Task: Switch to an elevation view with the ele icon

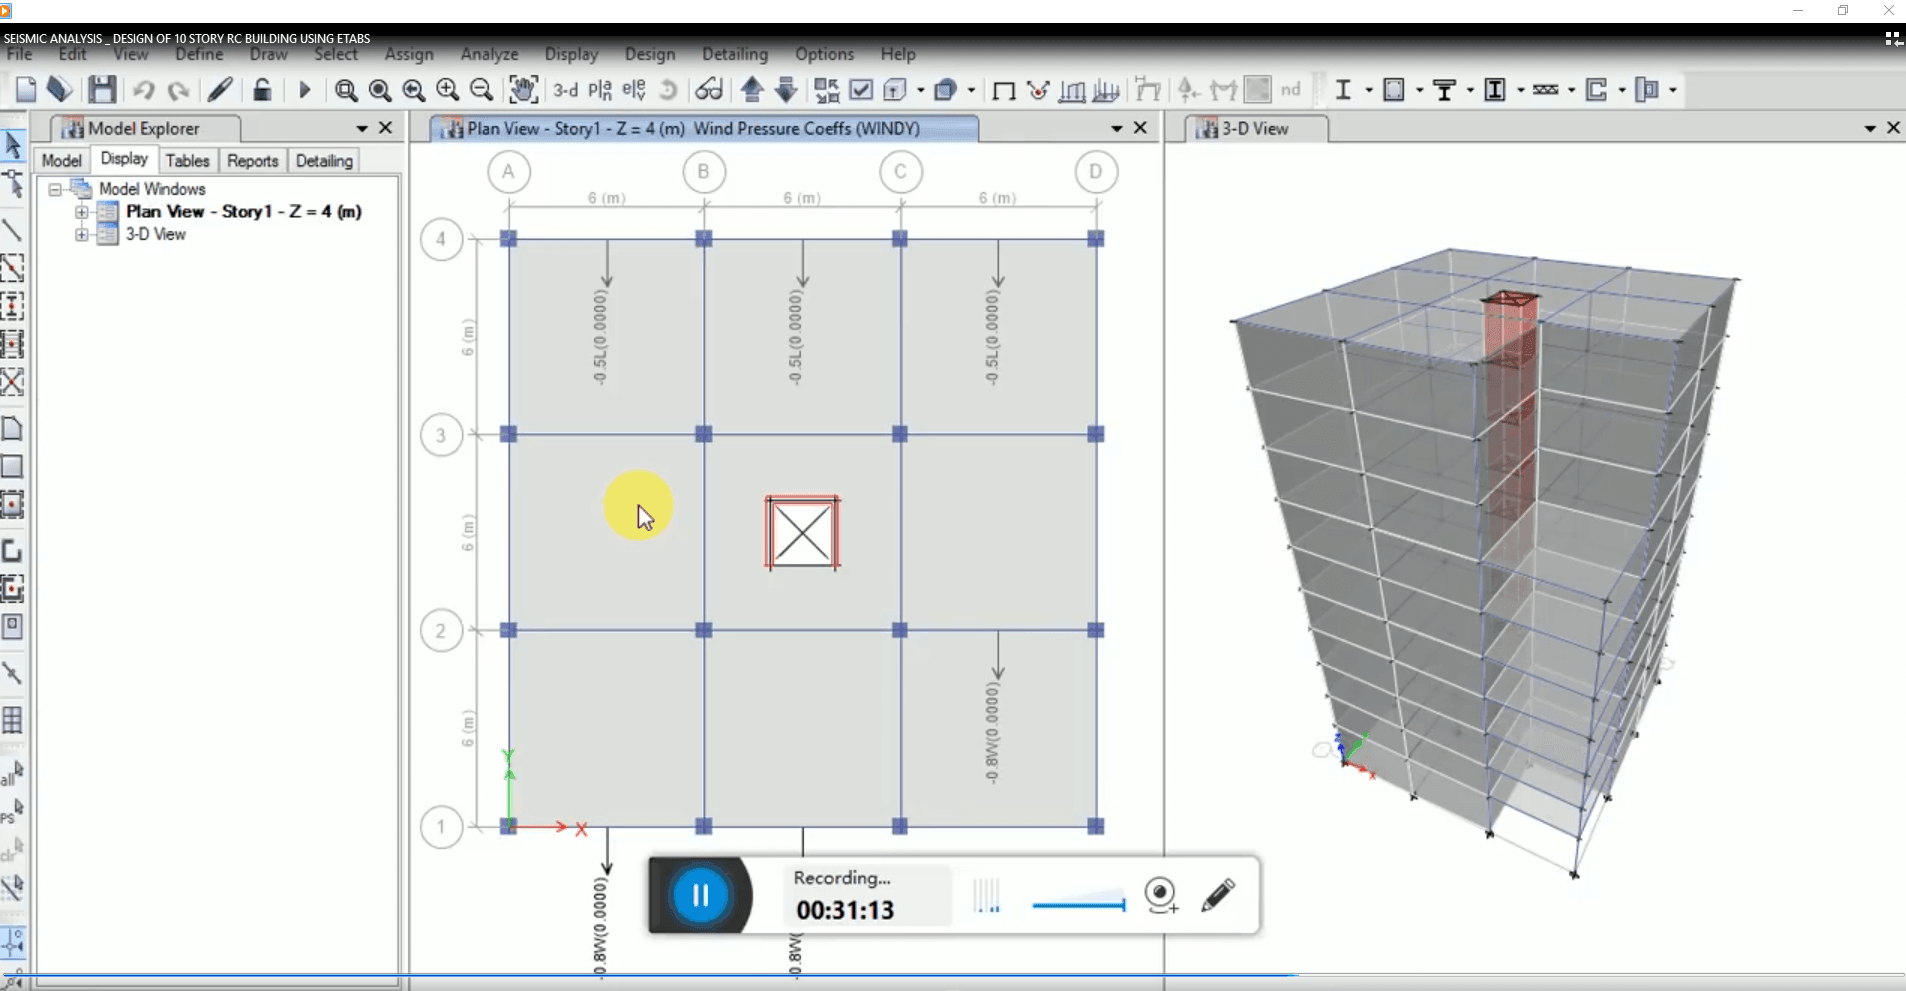Action: pyautogui.click(x=633, y=90)
